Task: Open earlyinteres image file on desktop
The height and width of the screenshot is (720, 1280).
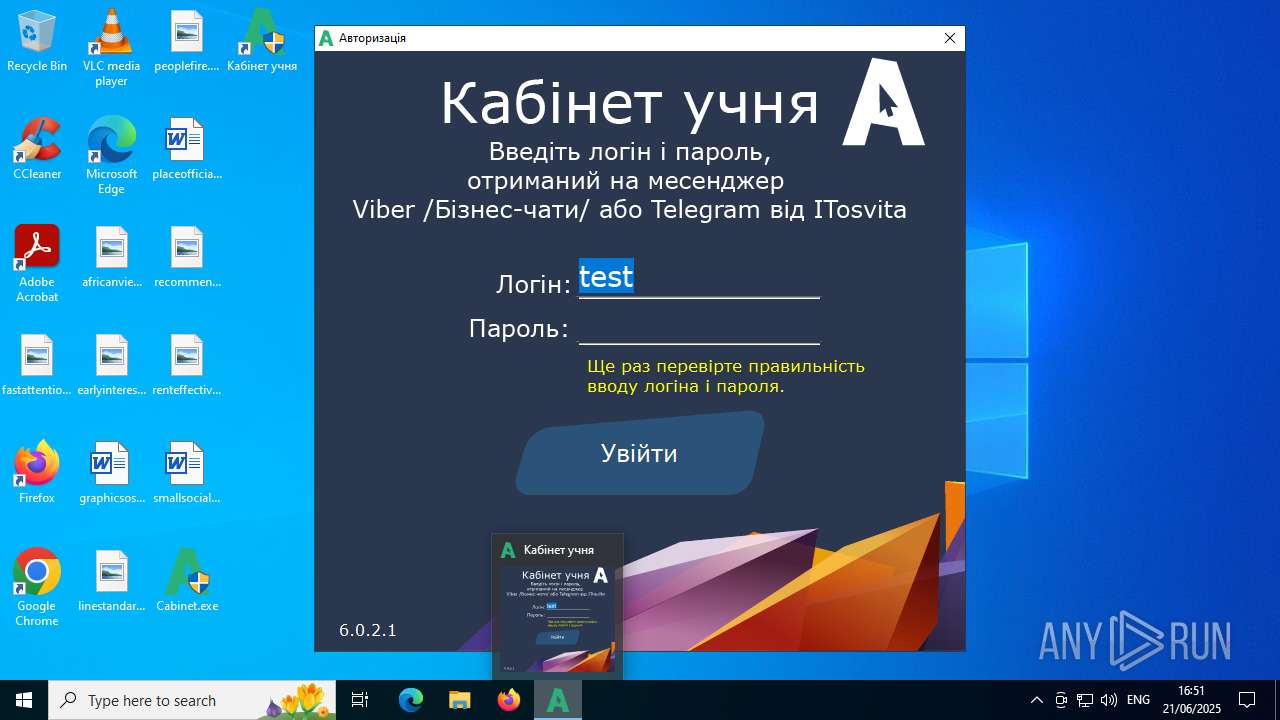Action: click(x=111, y=365)
